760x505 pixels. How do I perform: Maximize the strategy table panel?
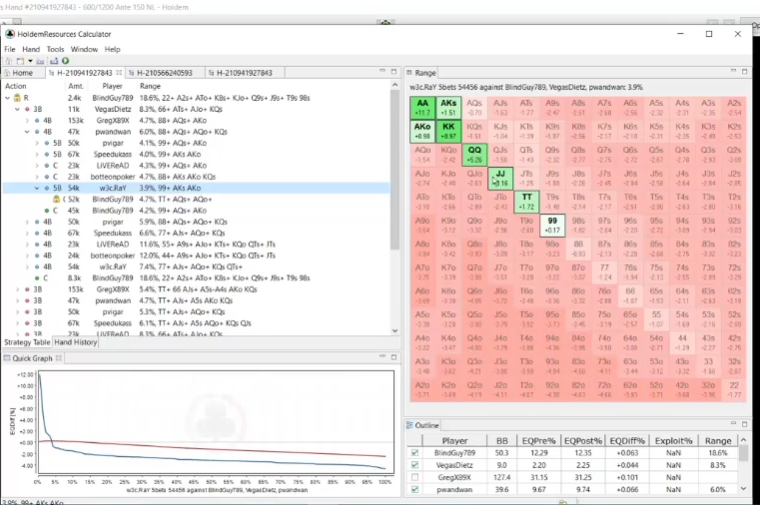coord(394,71)
